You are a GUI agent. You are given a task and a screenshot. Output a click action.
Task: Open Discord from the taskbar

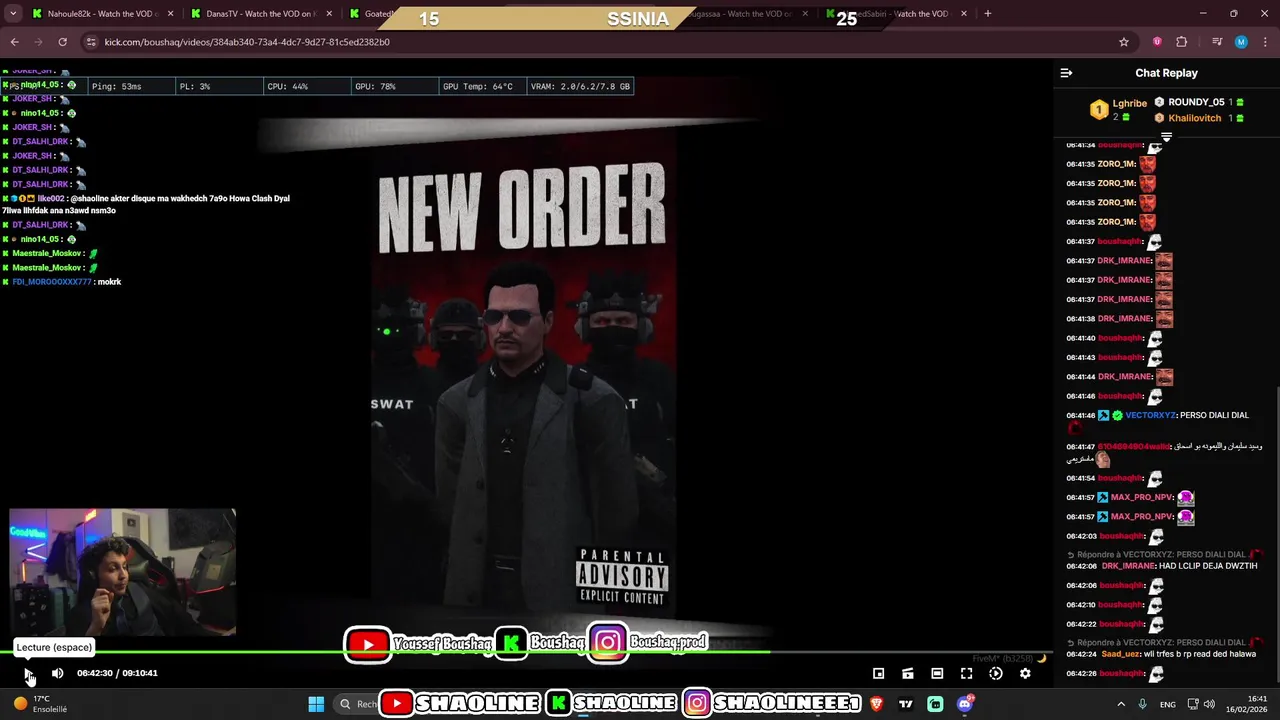[x=964, y=704]
